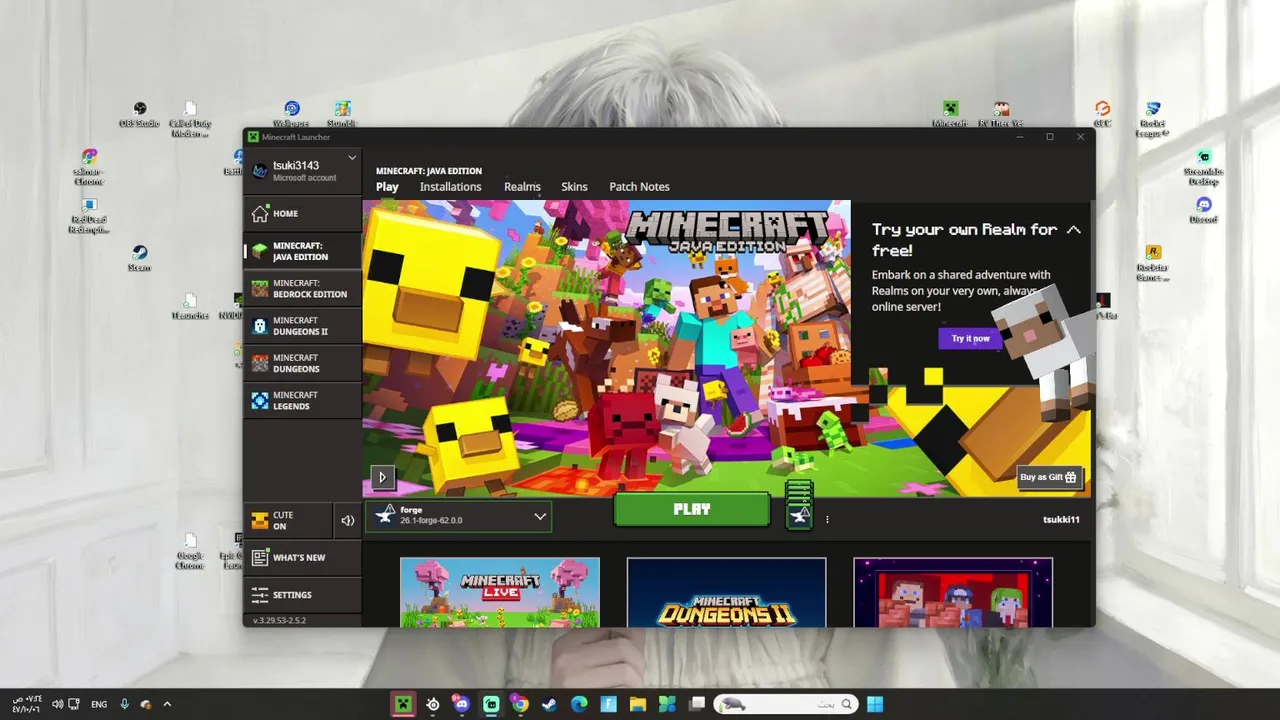Open TLauncher desktop shortcut
Viewport: 1280px width, 720px height.
coord(190,306)
